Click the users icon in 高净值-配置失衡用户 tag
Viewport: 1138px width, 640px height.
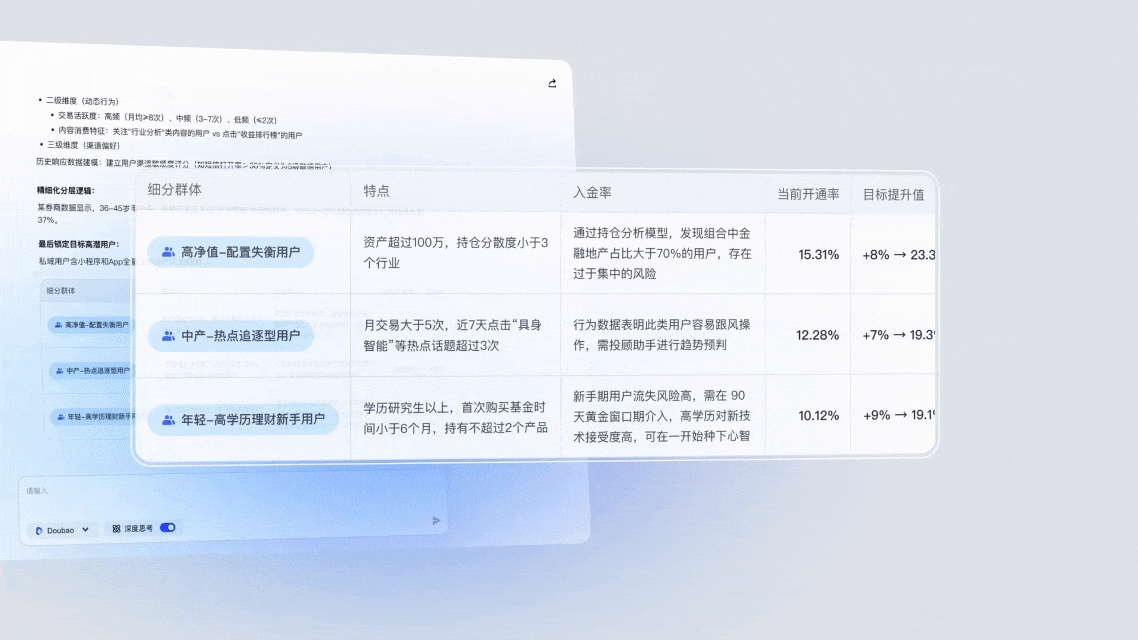(x=168, y=252)
